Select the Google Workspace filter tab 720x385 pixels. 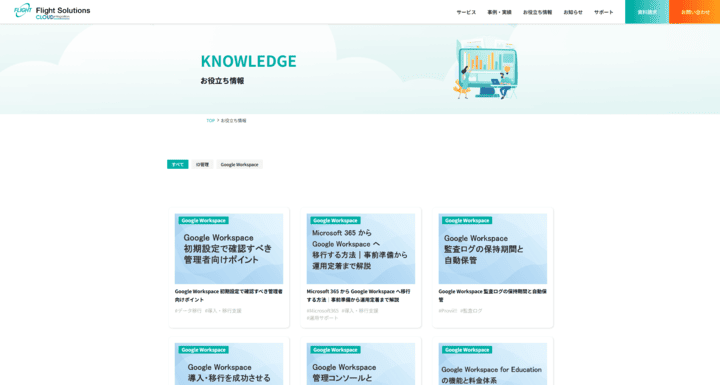[x=239, y=164]
